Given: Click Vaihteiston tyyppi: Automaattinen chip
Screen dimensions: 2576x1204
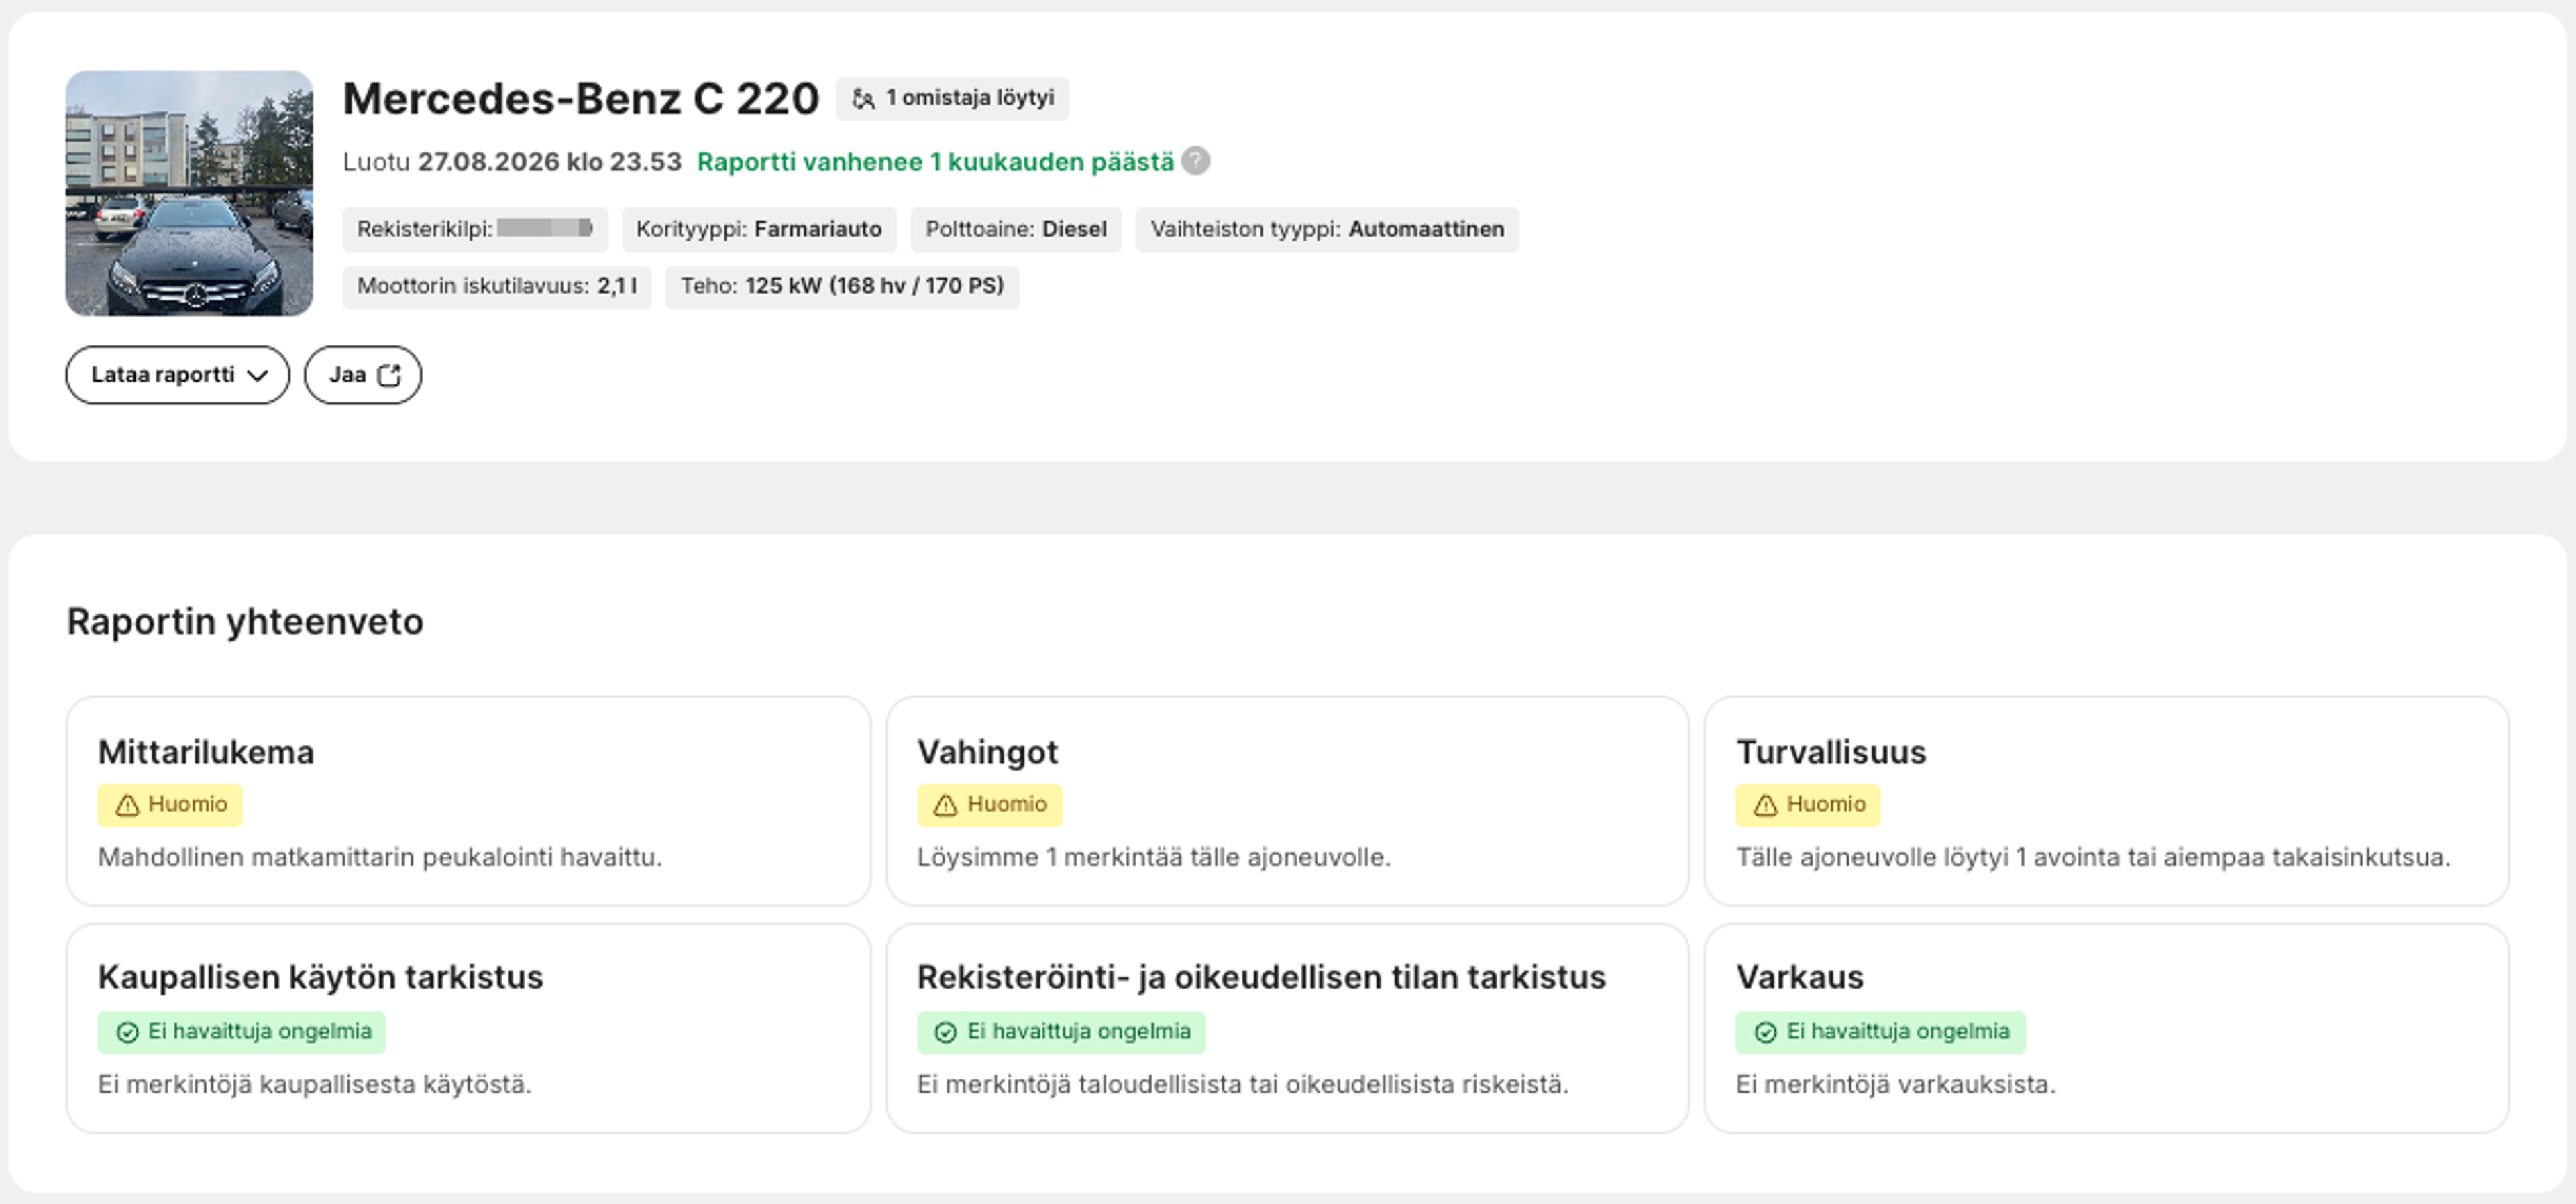Looking at the screenshot, I should pyautogui.click(x=1327, y=229).
